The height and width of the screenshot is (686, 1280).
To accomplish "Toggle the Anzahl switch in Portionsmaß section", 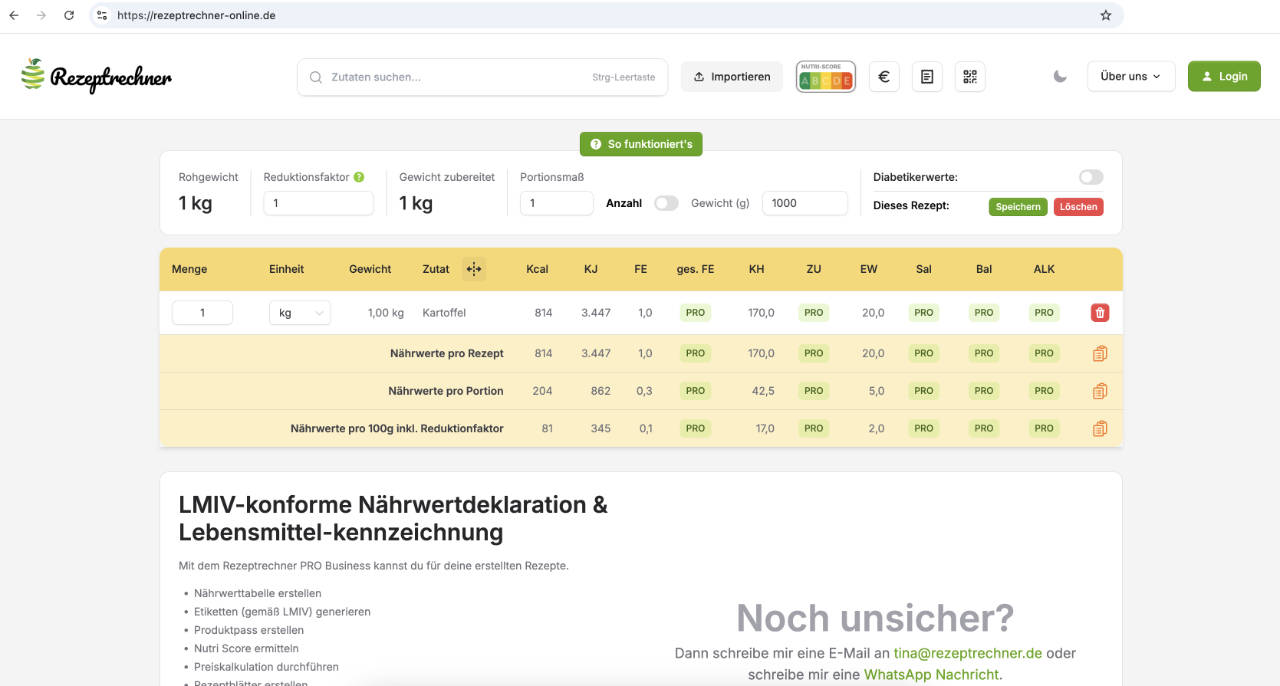I will click(x=666, y=202).
